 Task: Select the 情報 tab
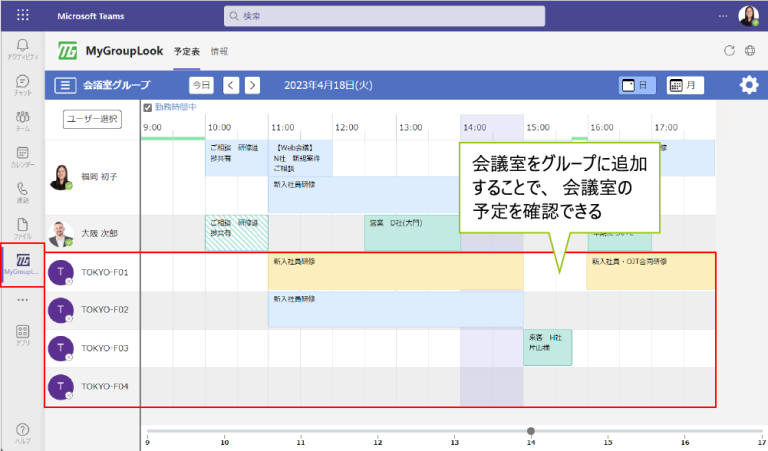click(219, 51)
